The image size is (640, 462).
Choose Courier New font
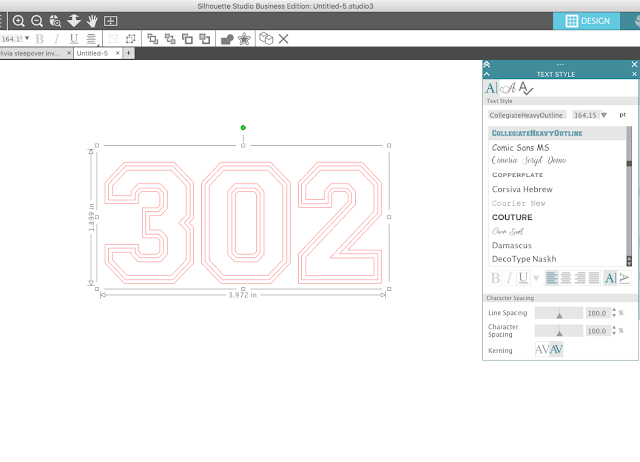point(518,203)
